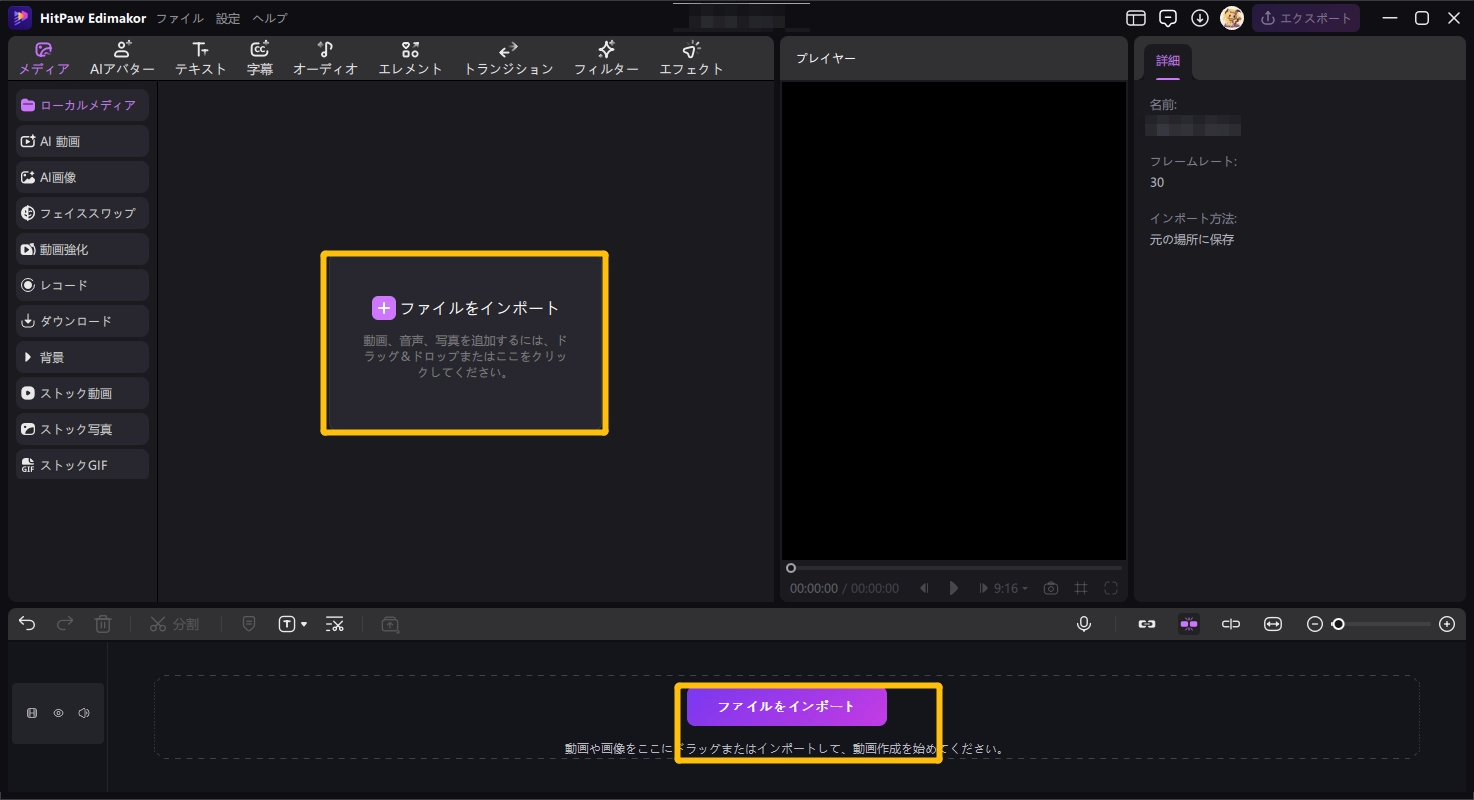Click the user avatar icon

tap(1232, 18)
